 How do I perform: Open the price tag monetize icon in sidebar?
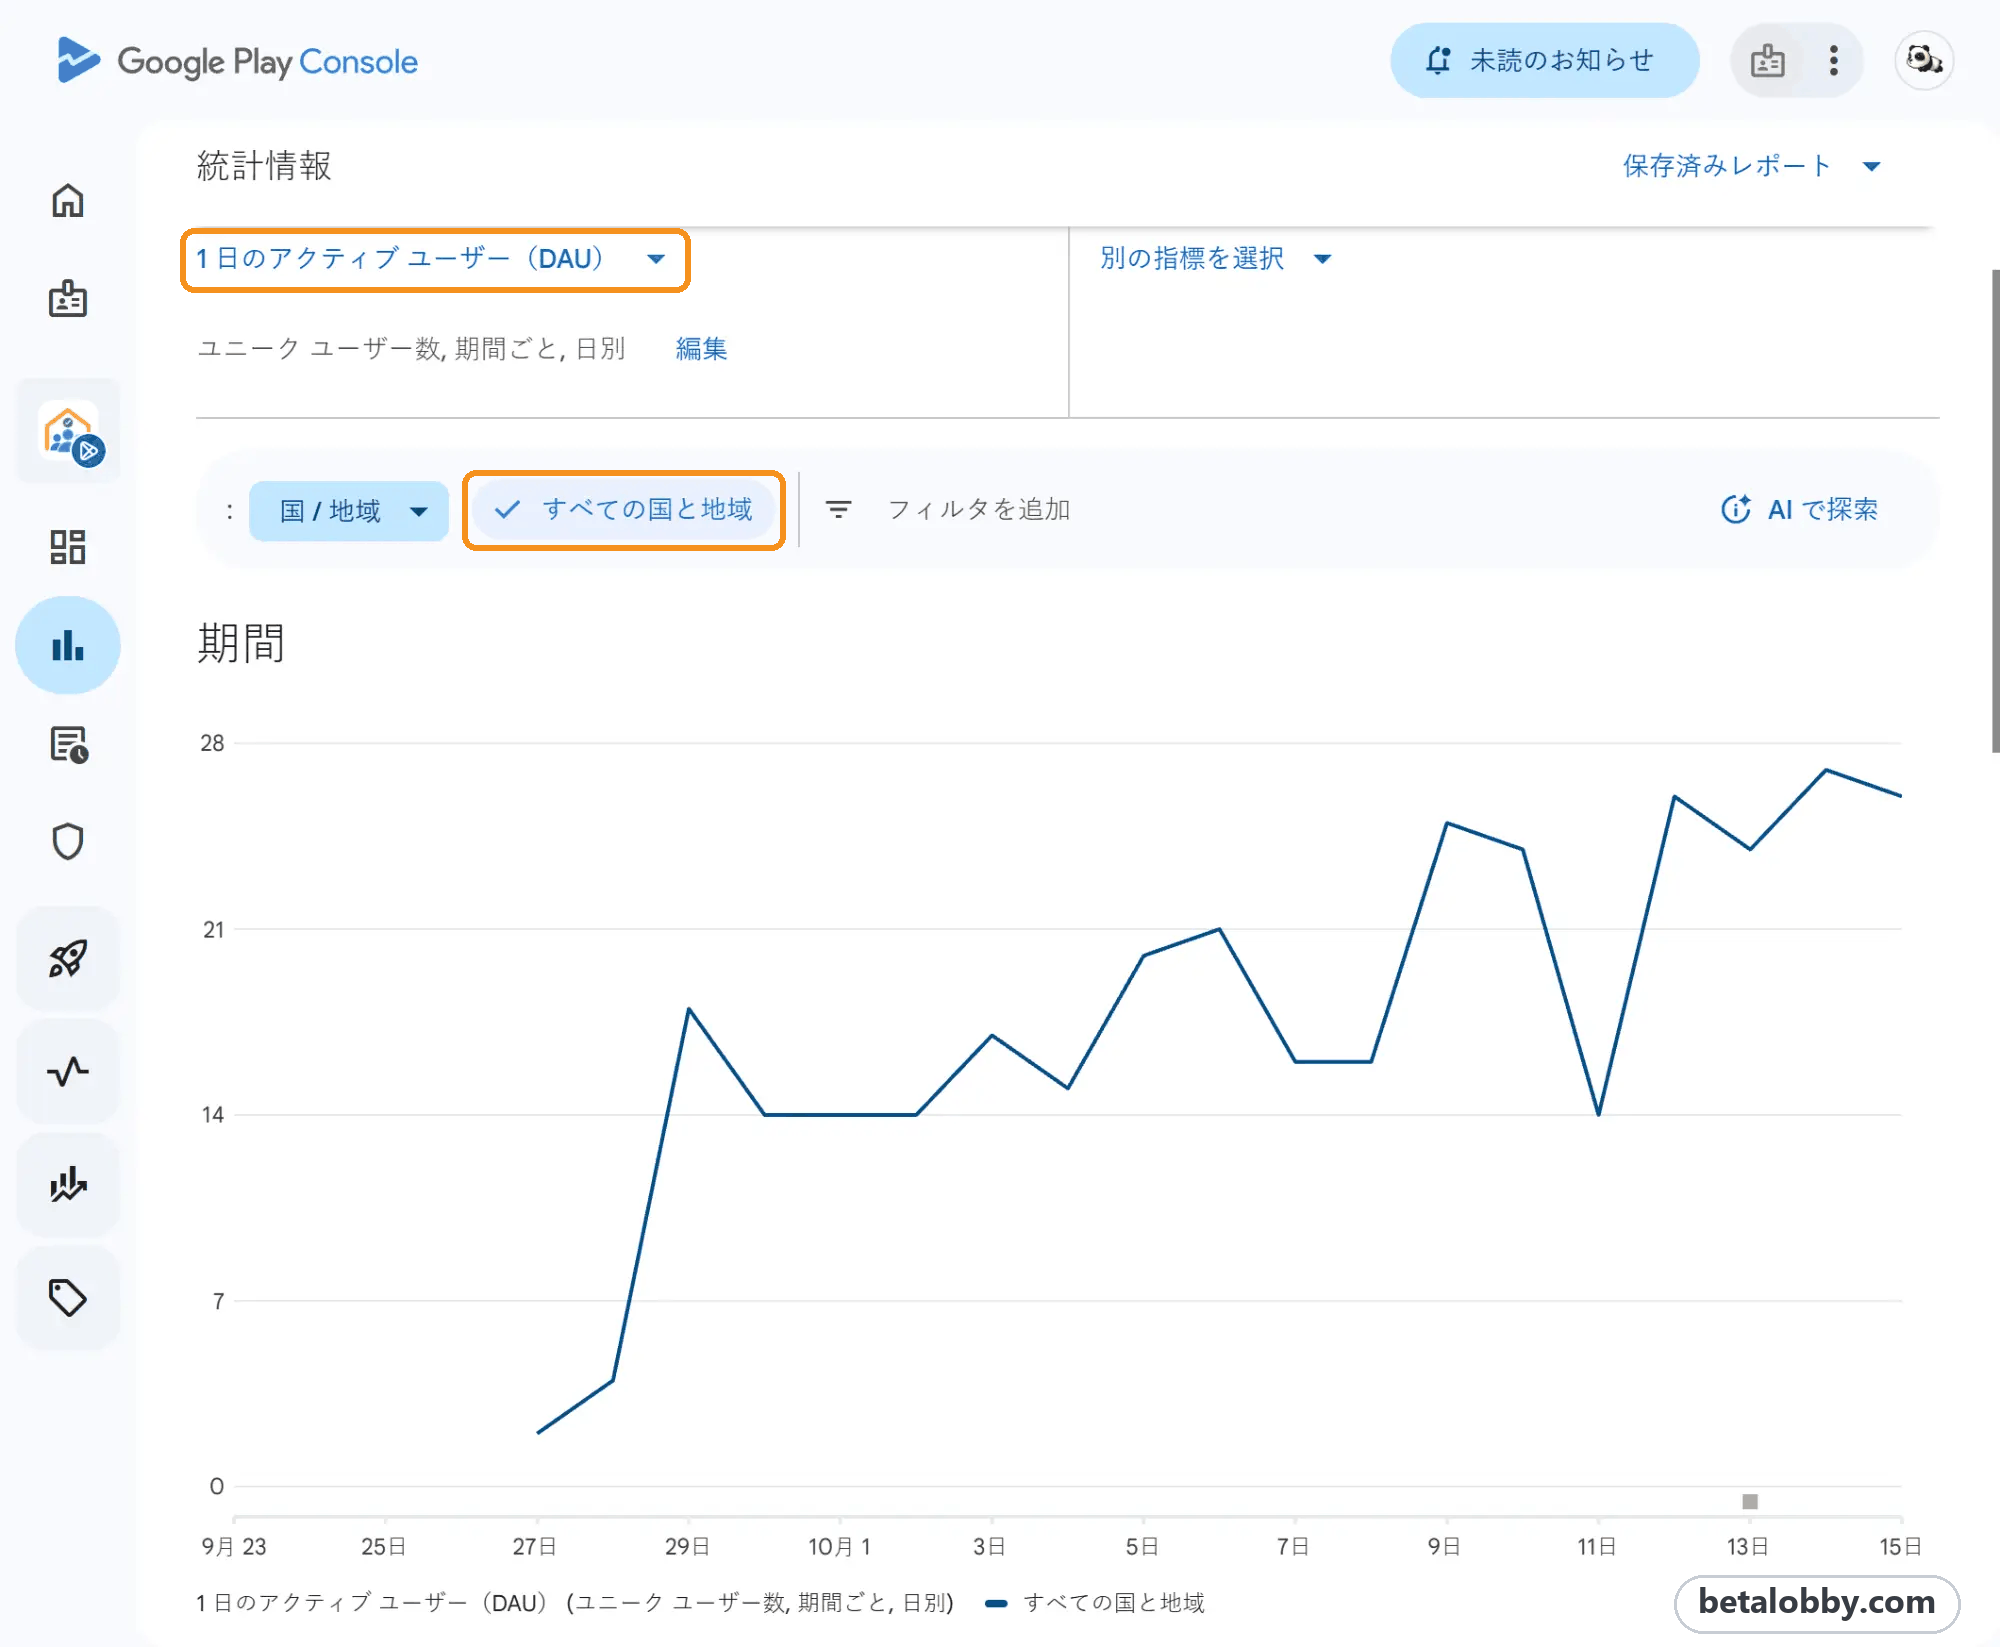point(68,1298)
